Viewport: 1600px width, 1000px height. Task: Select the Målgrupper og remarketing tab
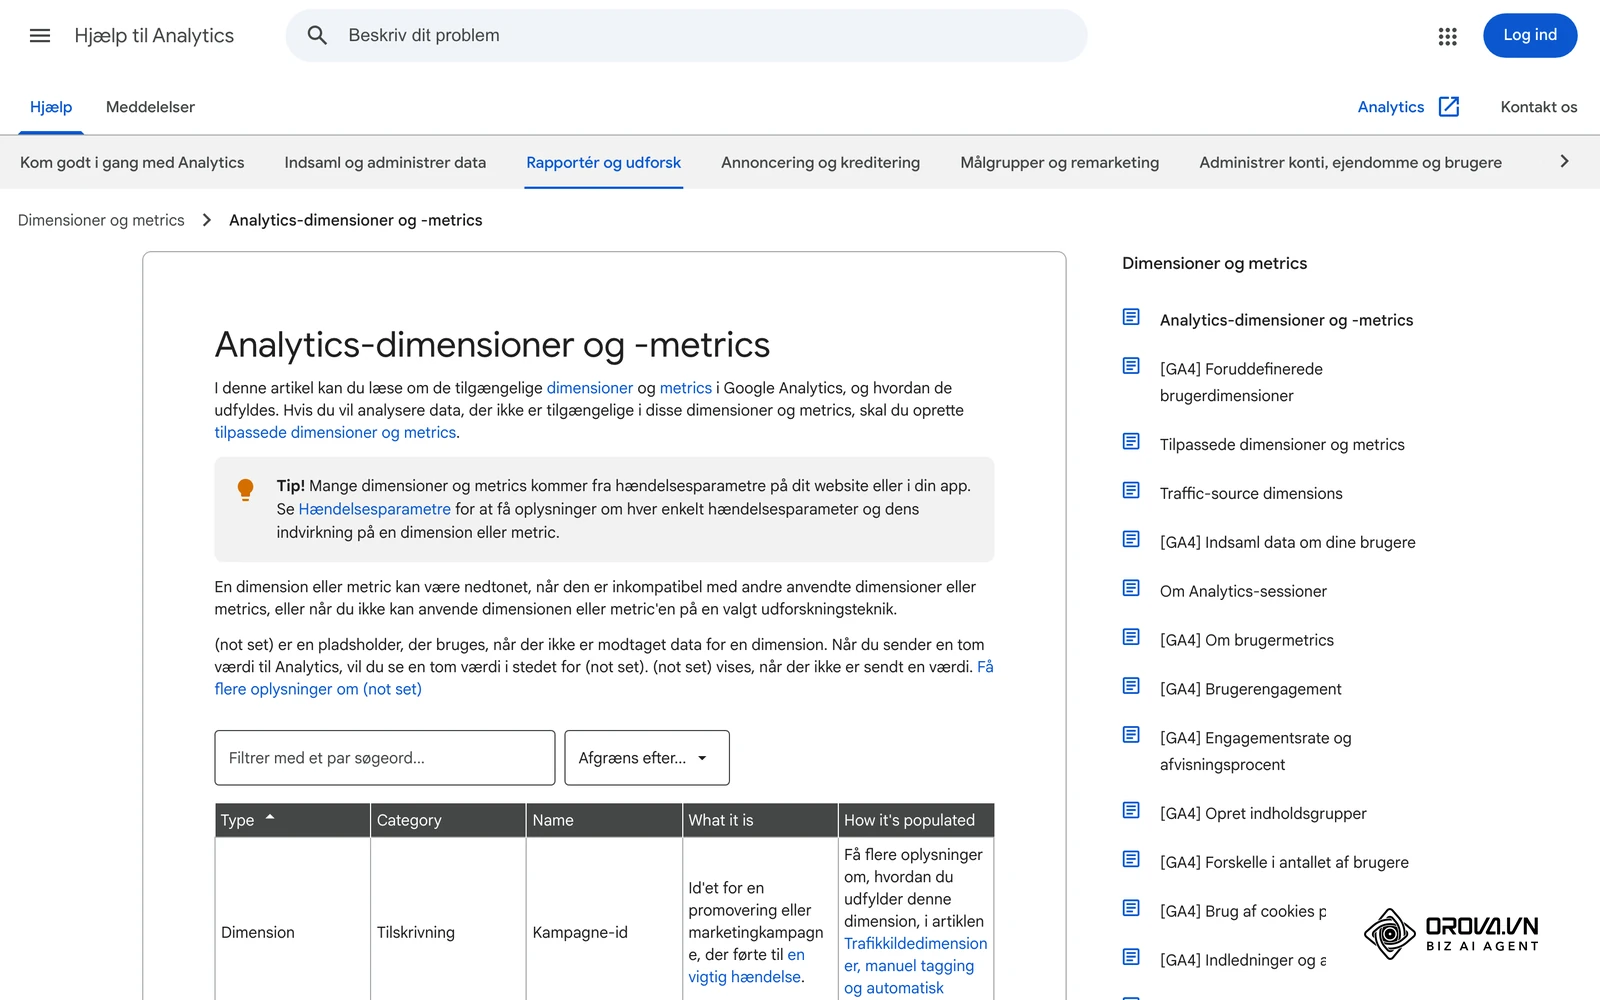click(1059, 163)
